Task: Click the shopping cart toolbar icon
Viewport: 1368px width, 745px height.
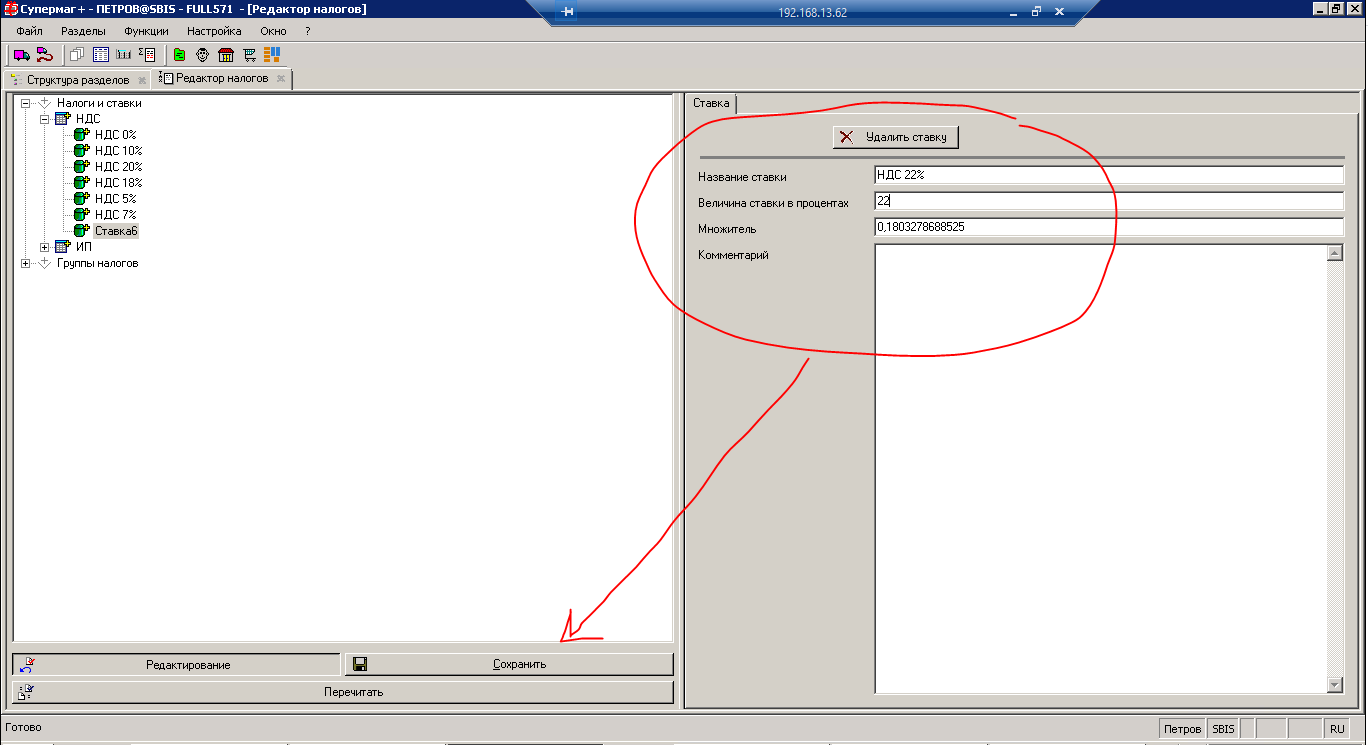Action: pos(250,55)
